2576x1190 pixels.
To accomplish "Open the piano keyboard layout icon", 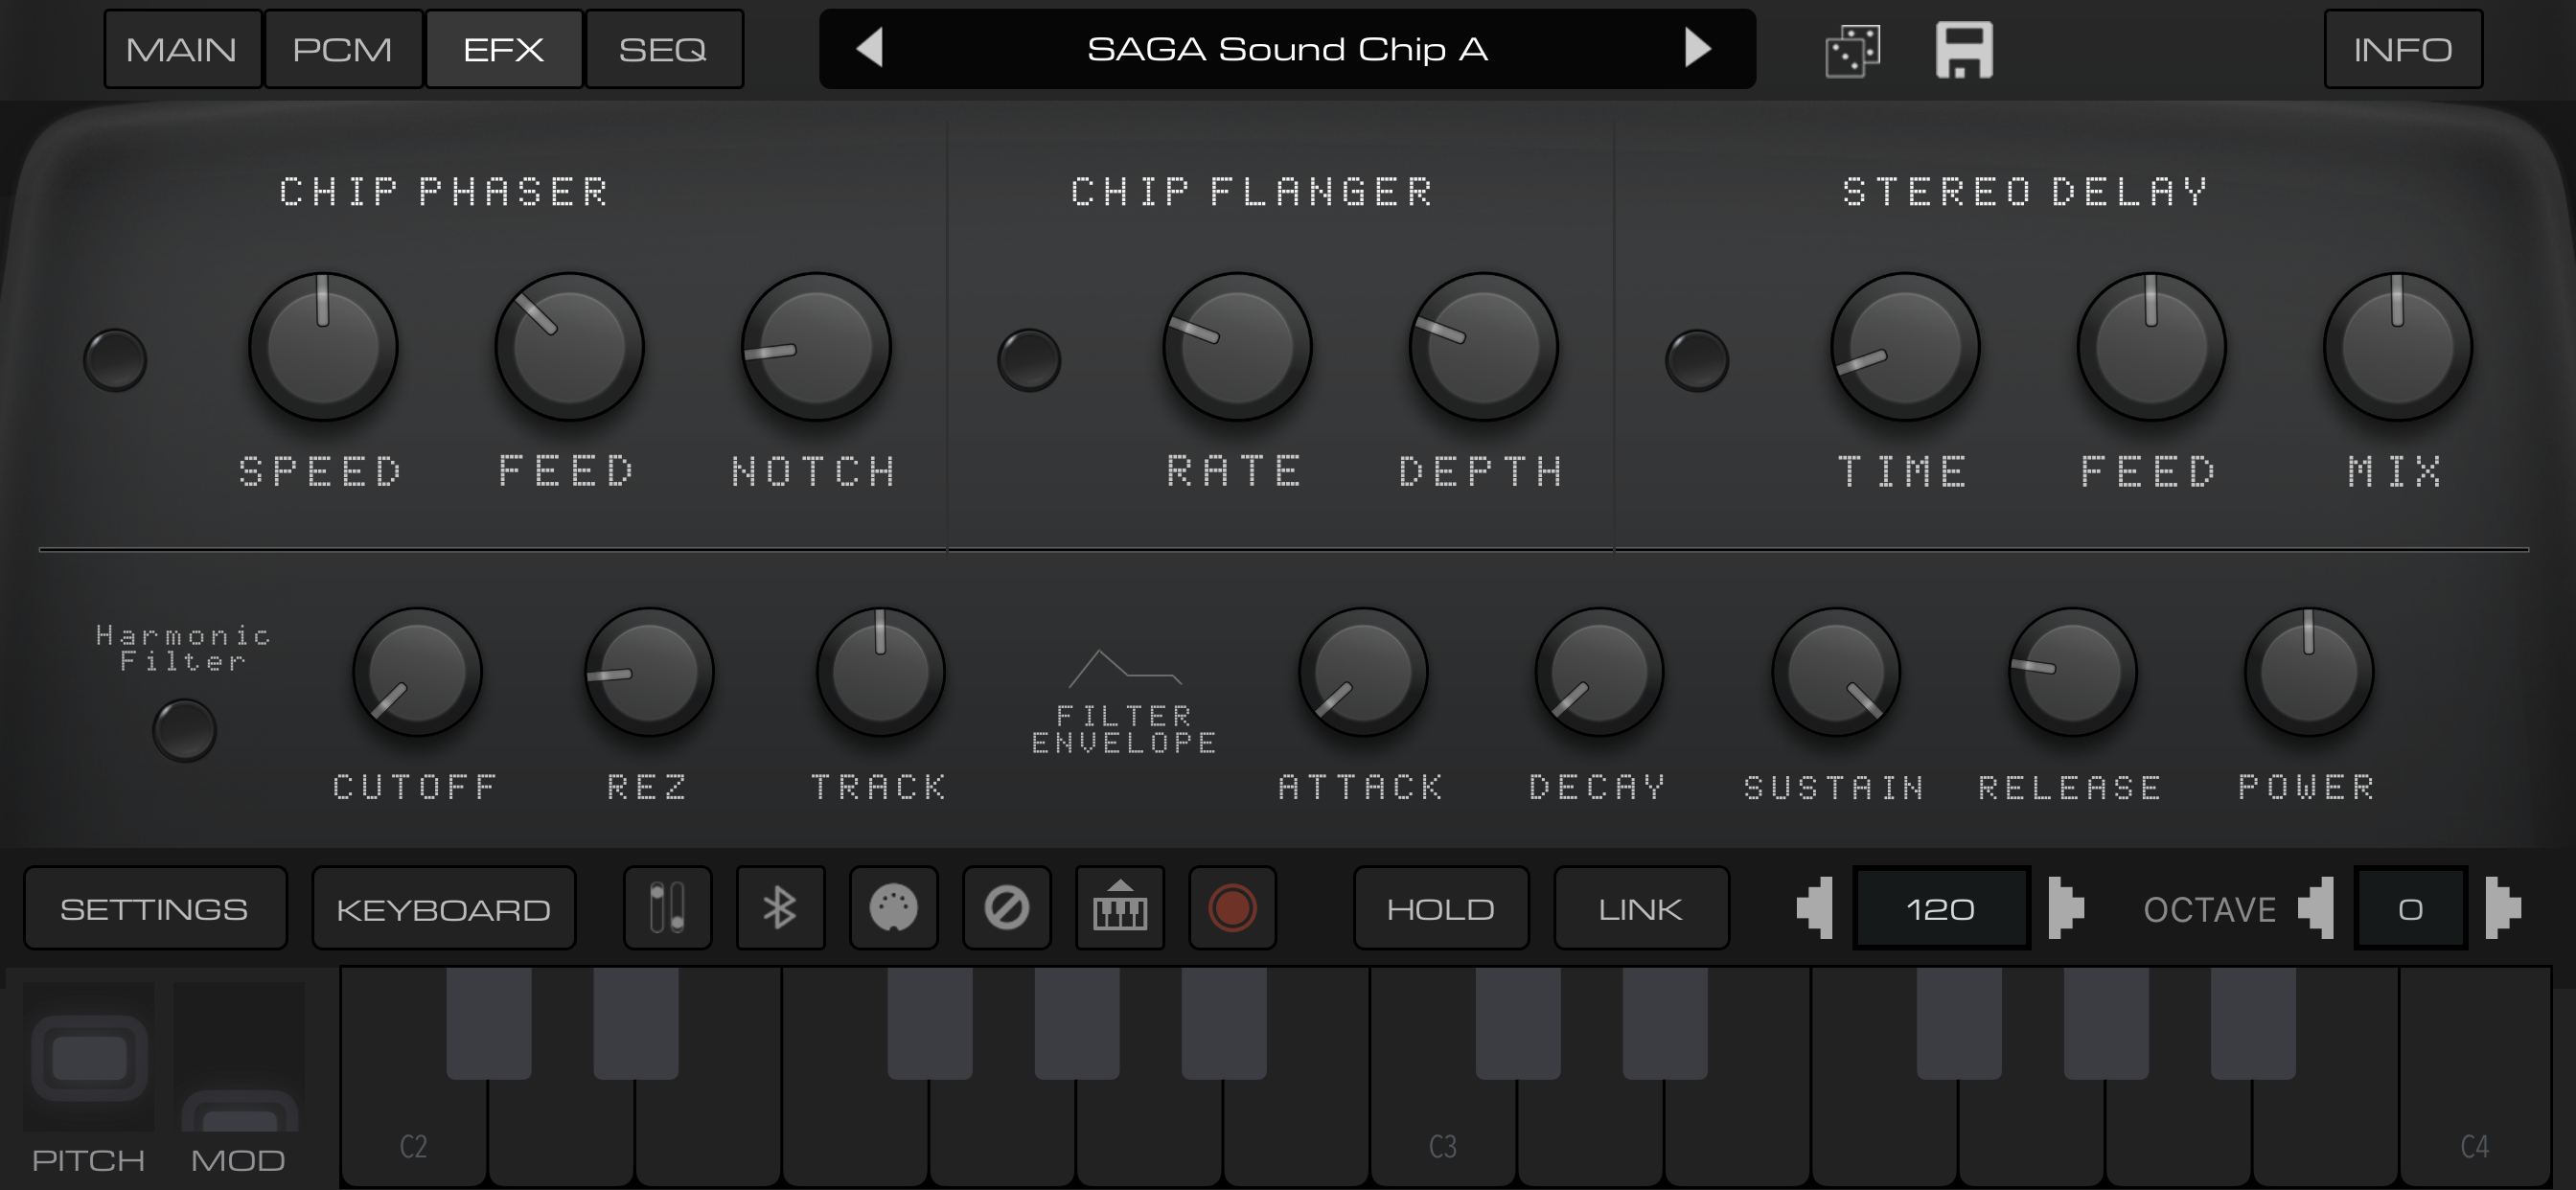I will pos(1121,907).
